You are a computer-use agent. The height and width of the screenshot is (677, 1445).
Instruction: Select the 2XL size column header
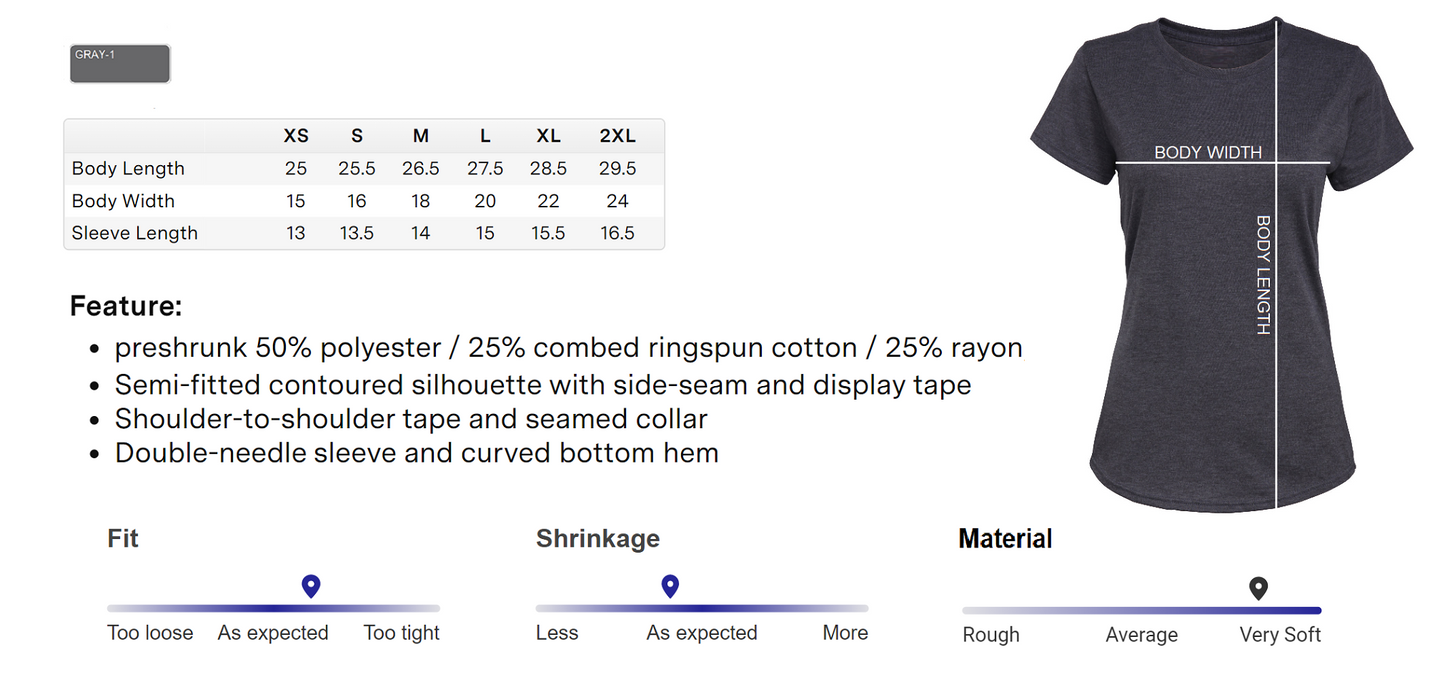[617, 136]
